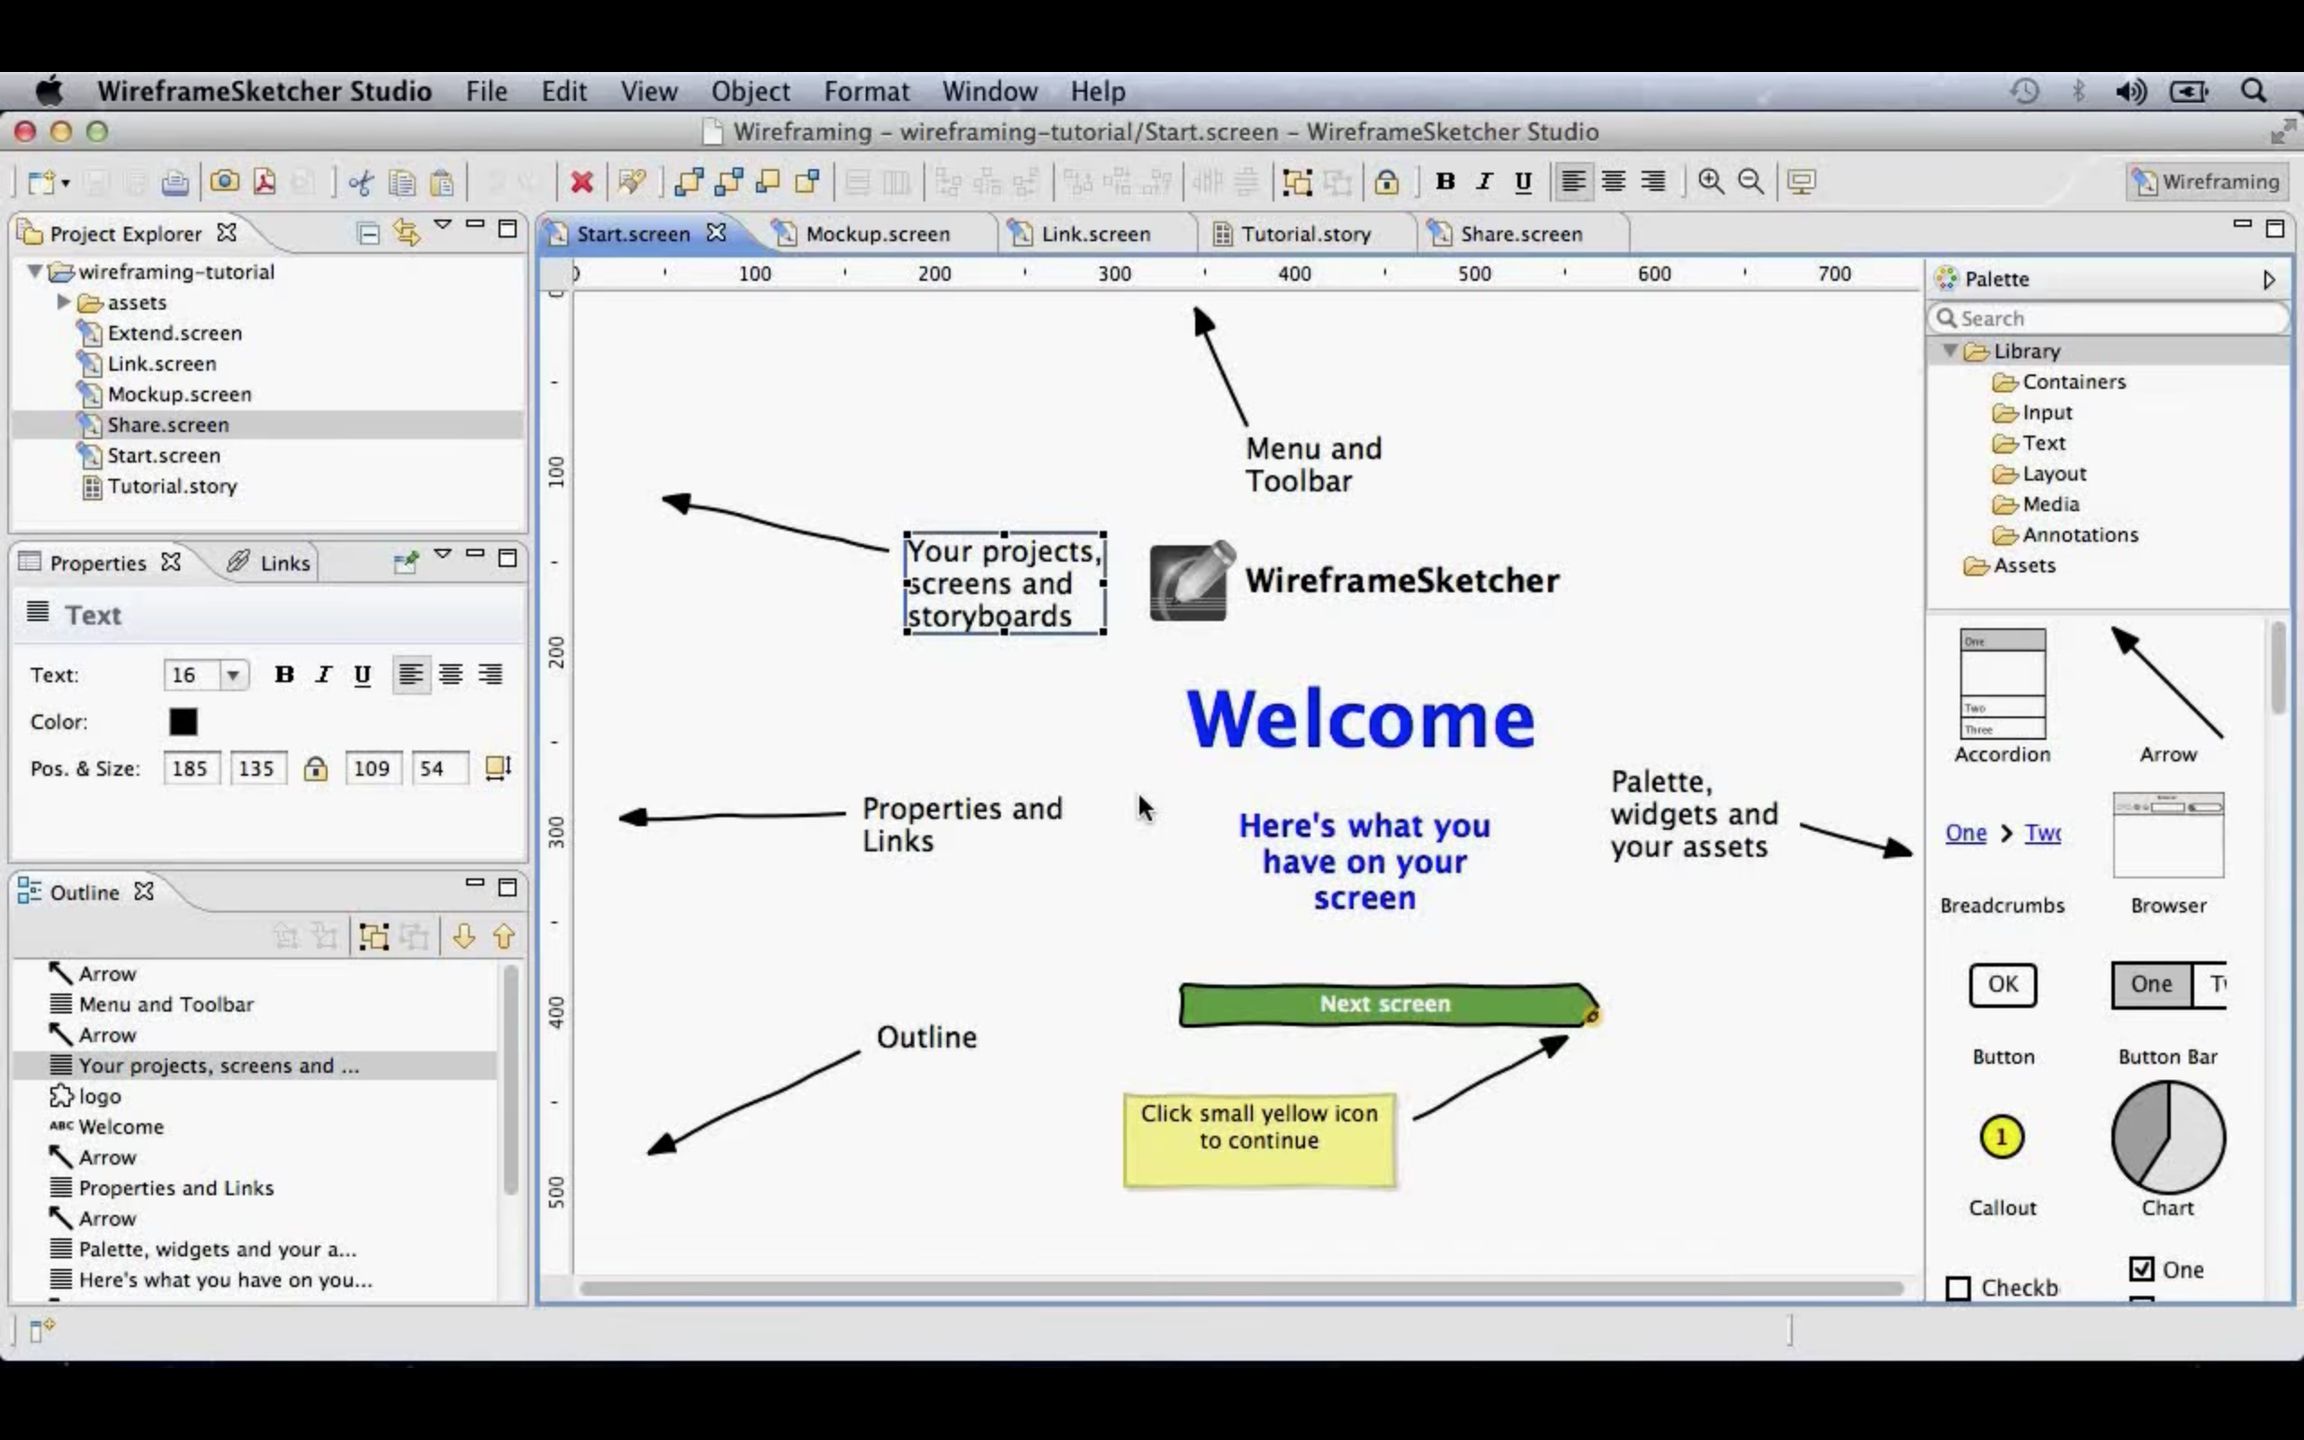Lock the width-height ratio in Pos & Size
2304x1440 pixels.
tap(316, 768)
